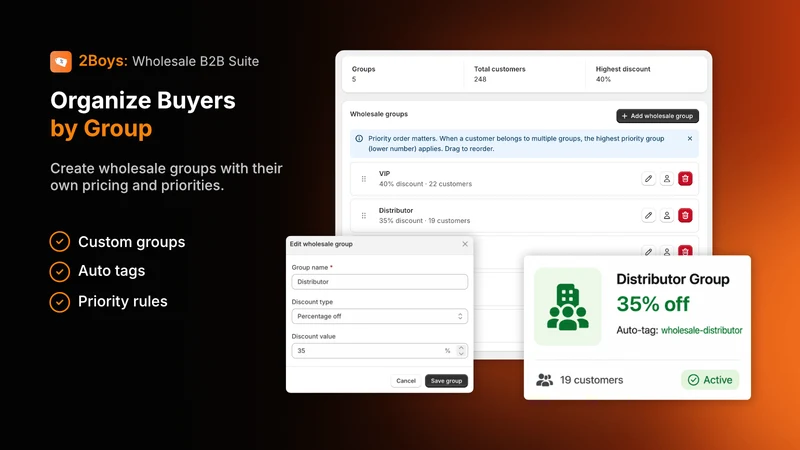800x450 pixels.
Task: Delete the Distributor group
Action: (x=685, y=215)
